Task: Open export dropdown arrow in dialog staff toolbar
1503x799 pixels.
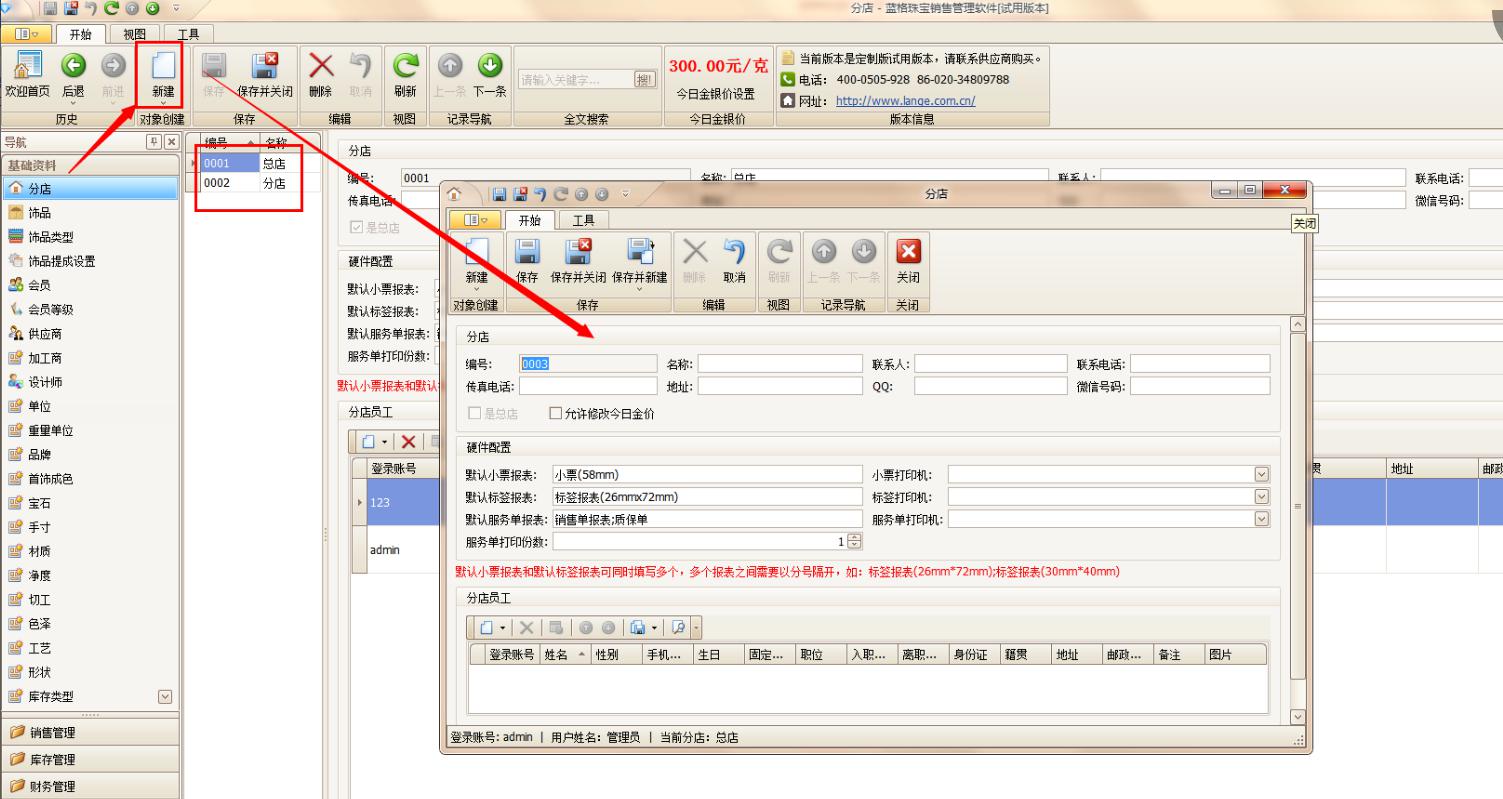Action: pyautogui.click(x=655, y=628)
